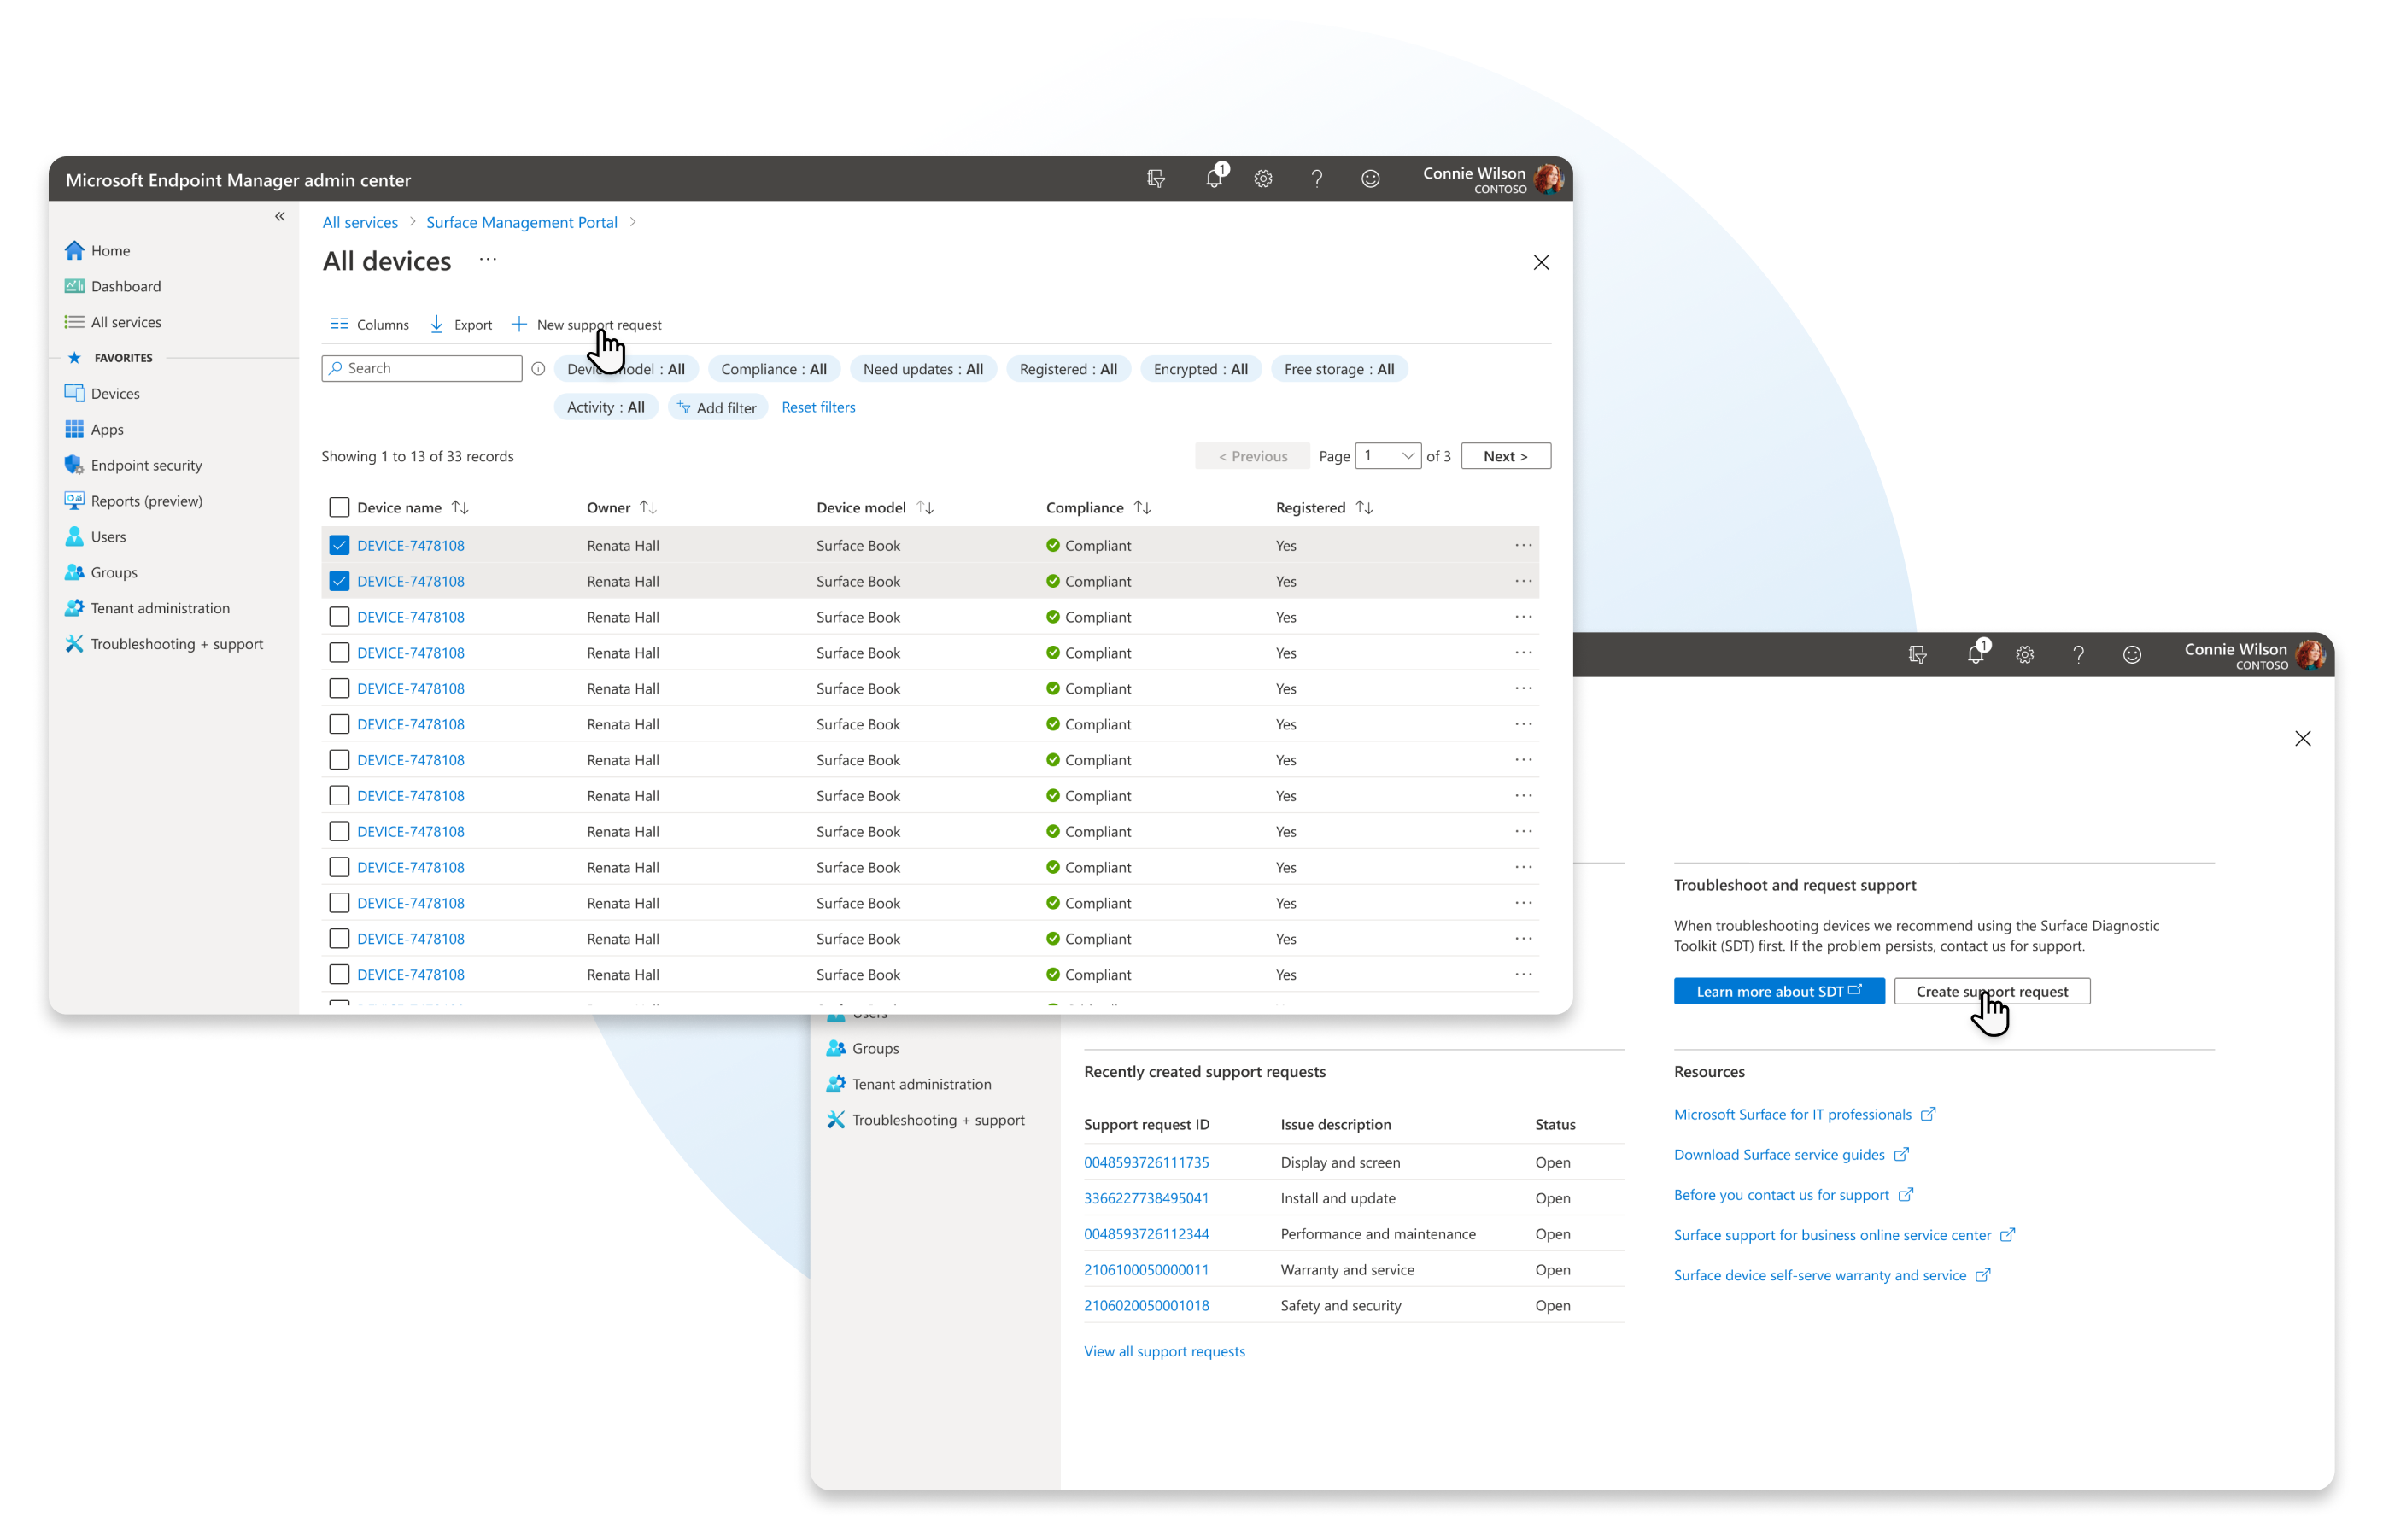
Task: Sort by Device model column arrows
Action: (925, 508)
